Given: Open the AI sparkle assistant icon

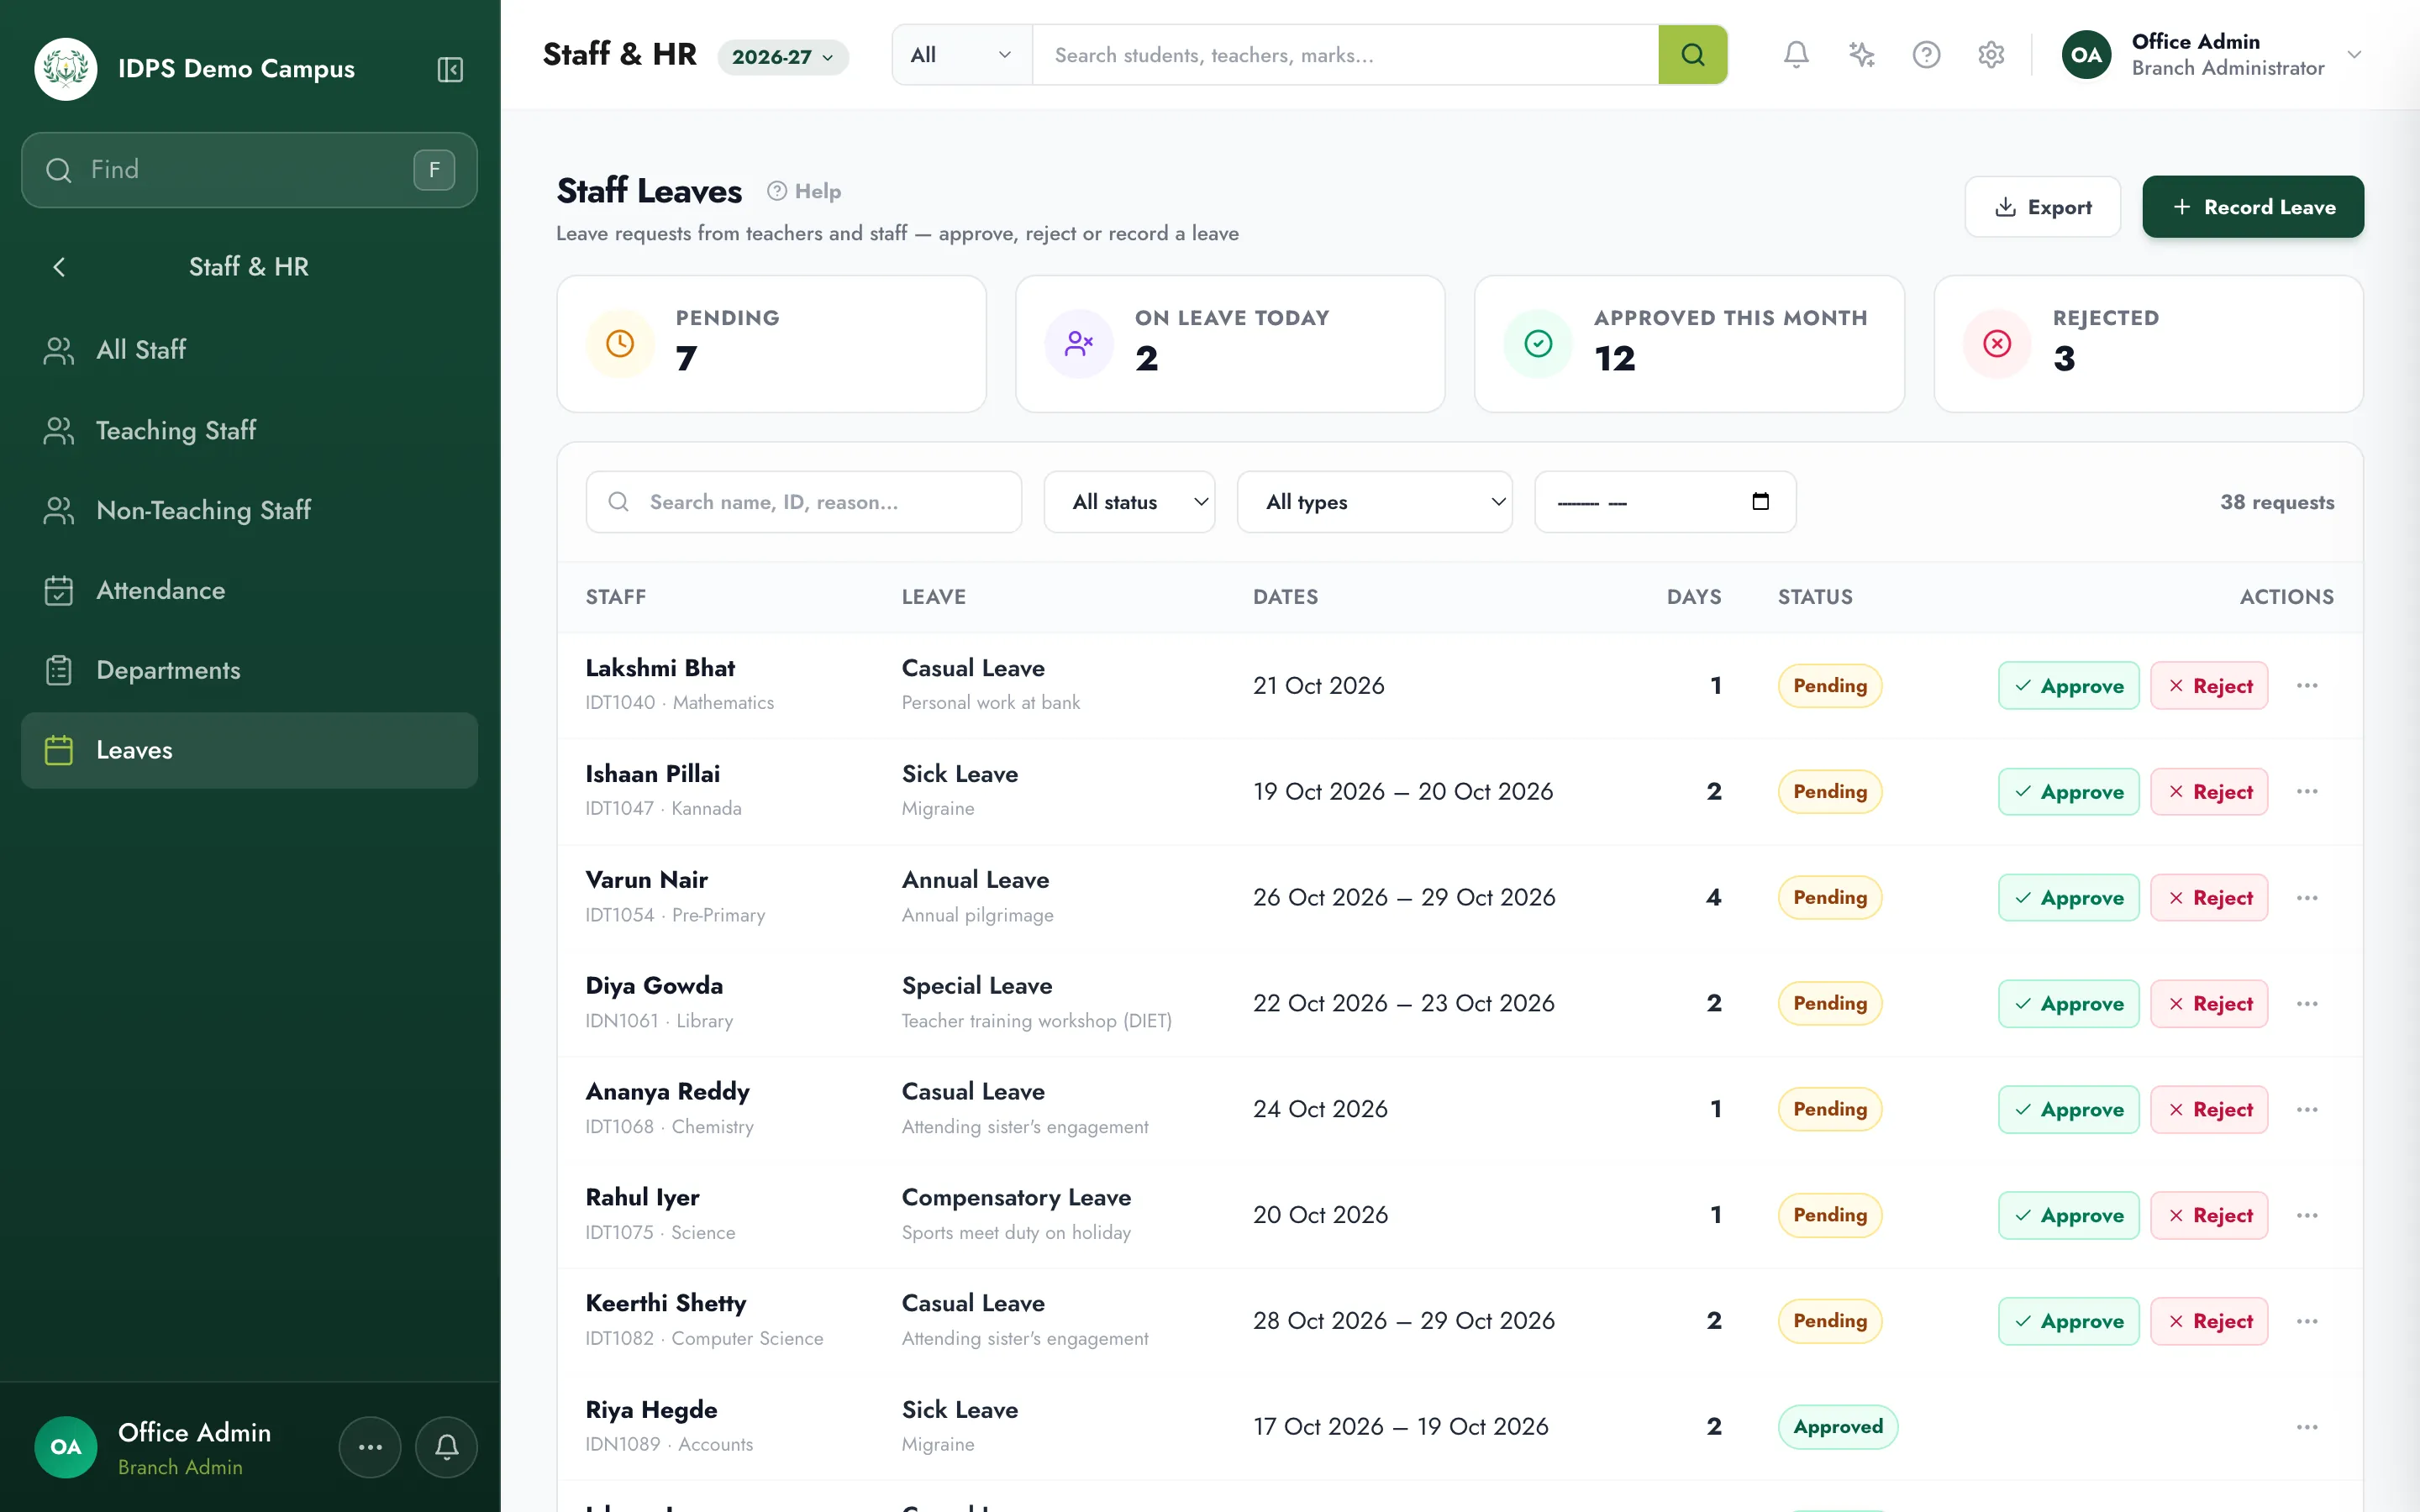Looking at the screenshot, I should [1861, 54].
